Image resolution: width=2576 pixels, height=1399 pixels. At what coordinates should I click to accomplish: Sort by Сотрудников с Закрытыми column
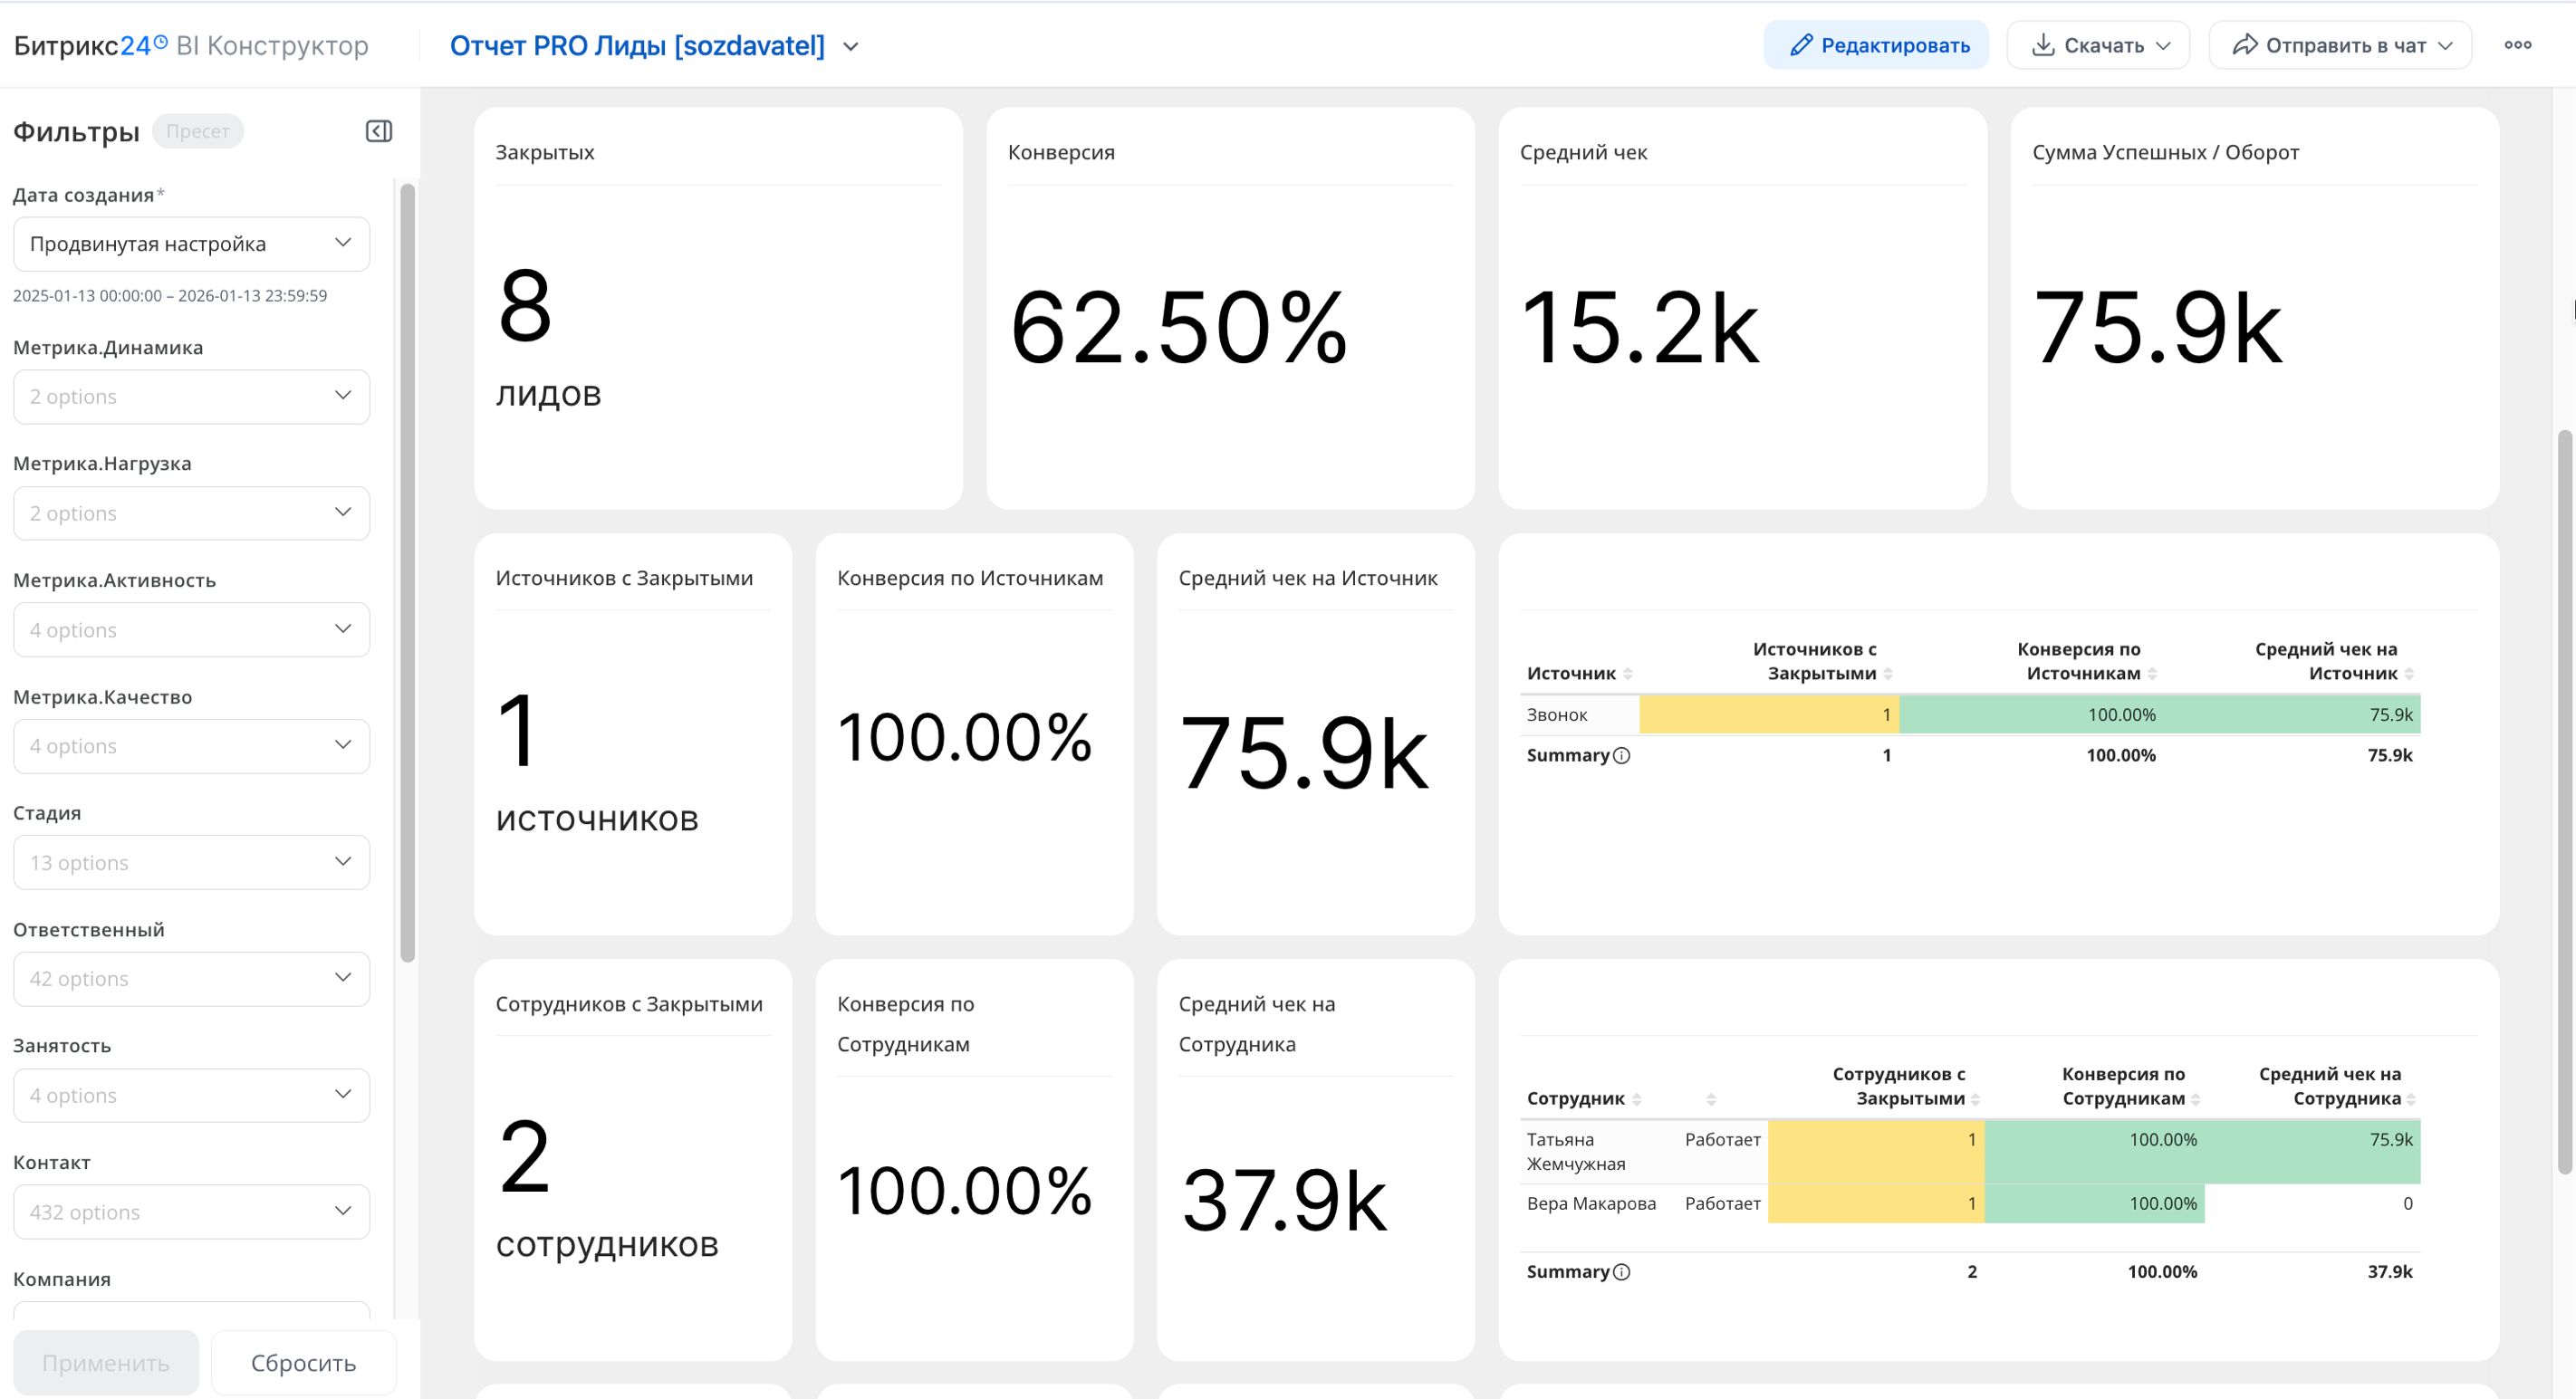[x=1975, y=1099]
